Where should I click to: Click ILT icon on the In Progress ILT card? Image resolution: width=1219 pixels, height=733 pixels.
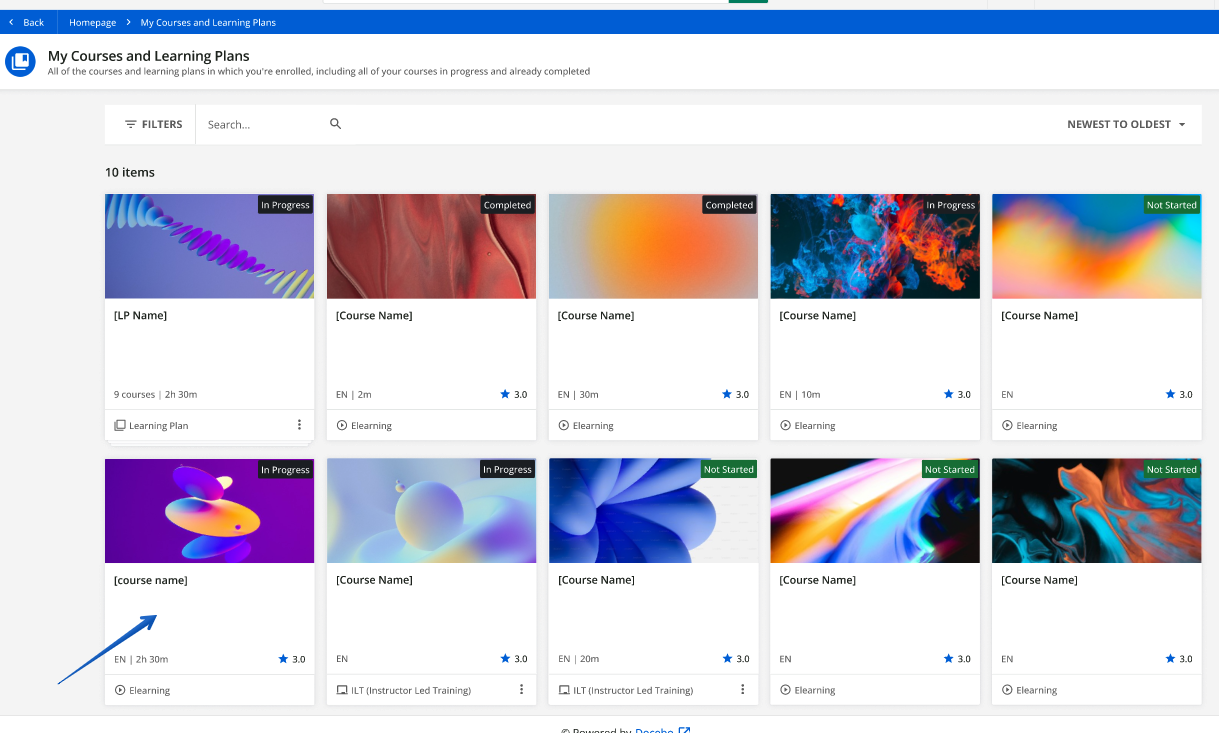pos(342,690)
